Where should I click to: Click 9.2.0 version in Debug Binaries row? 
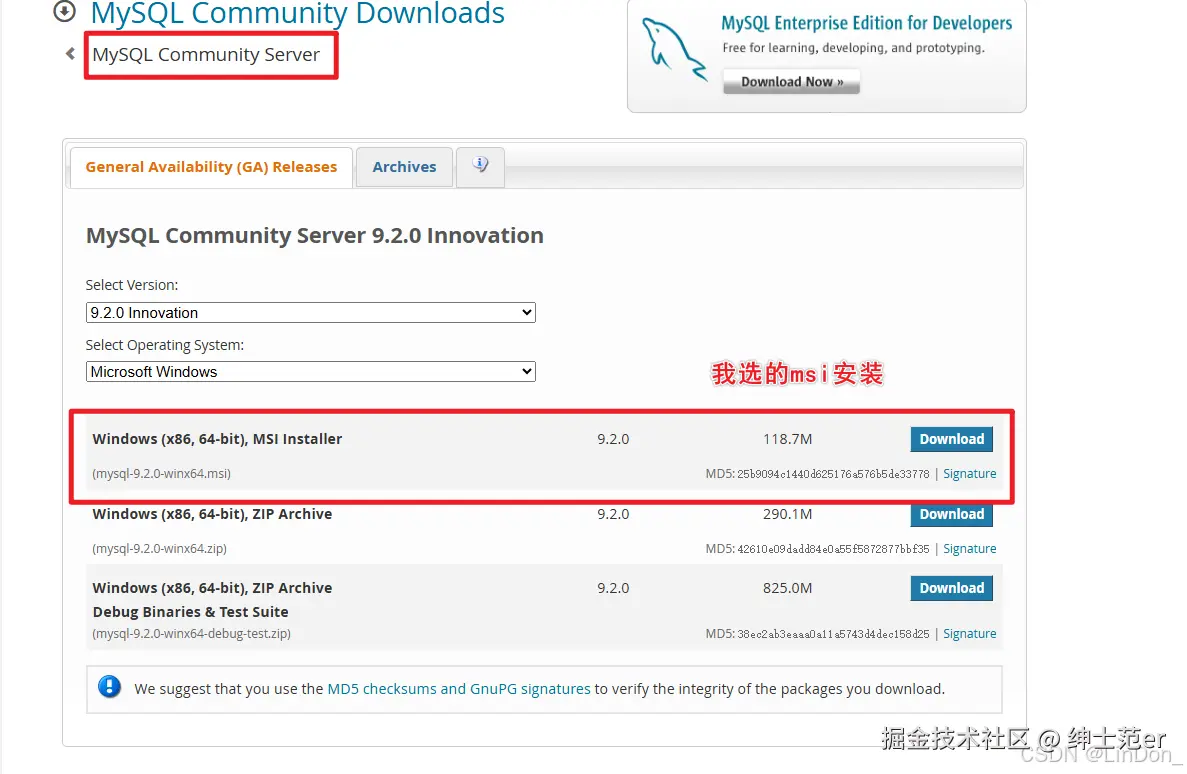click(x=613, y=588)
